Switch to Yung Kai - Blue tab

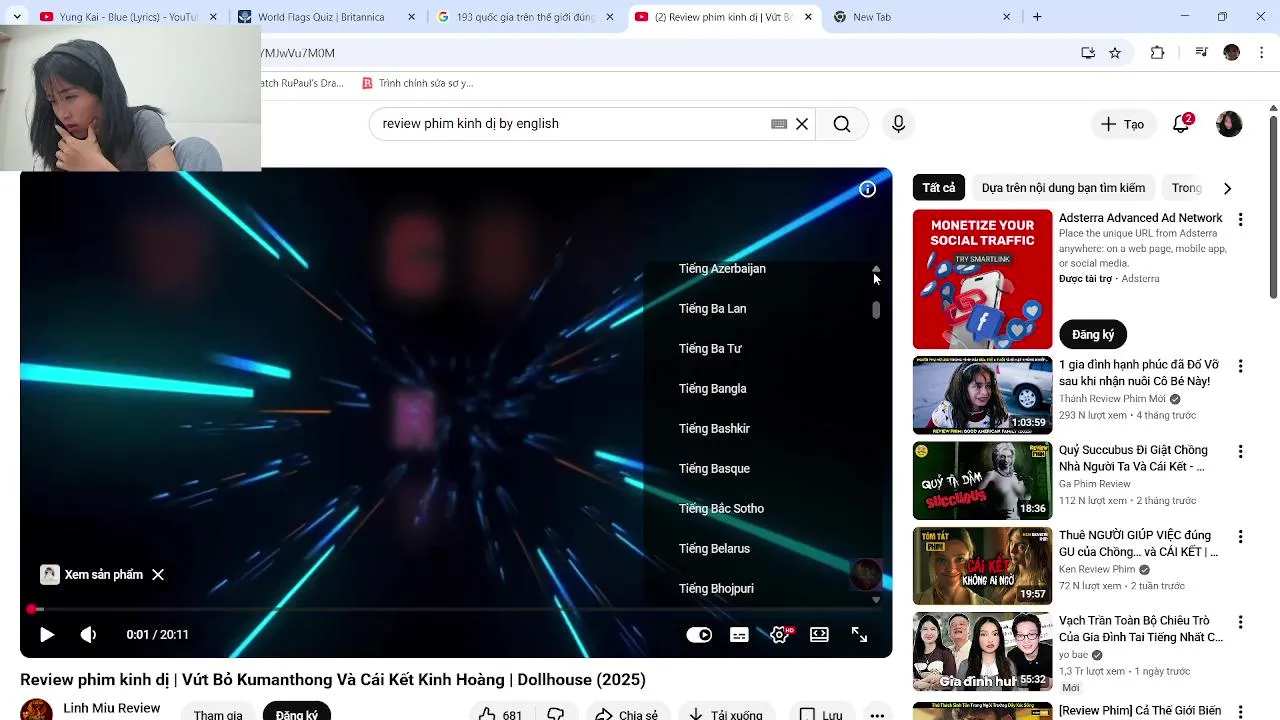[x=128, y=17]
